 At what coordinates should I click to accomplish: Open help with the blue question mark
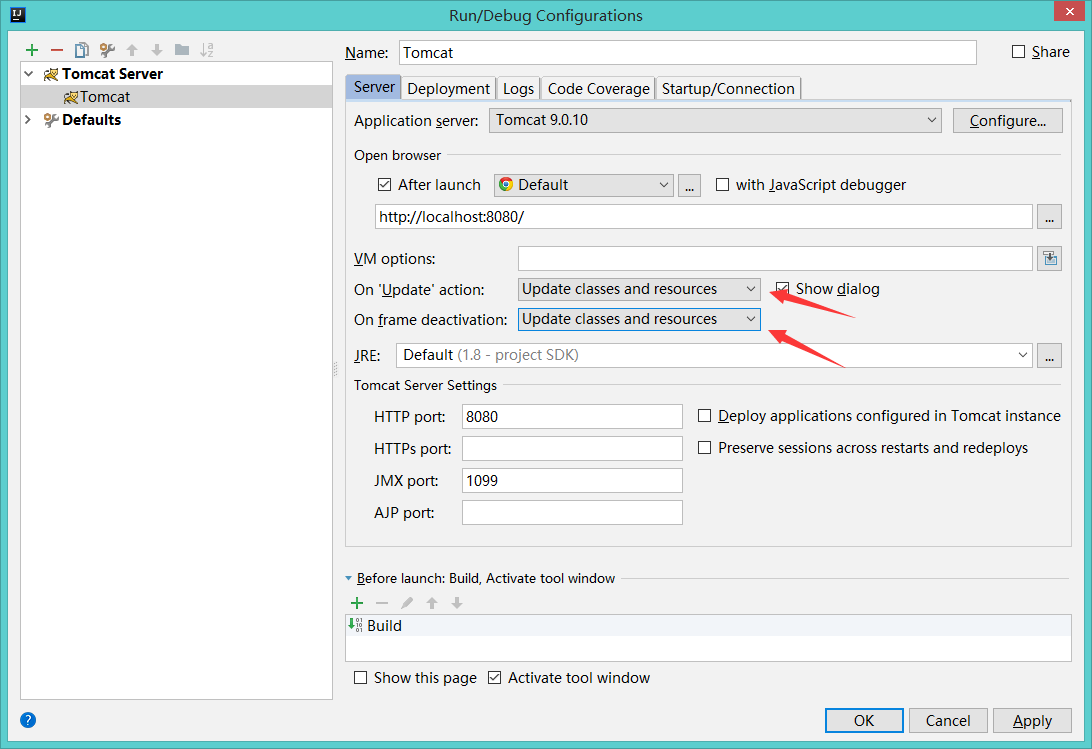coord(28,720)
